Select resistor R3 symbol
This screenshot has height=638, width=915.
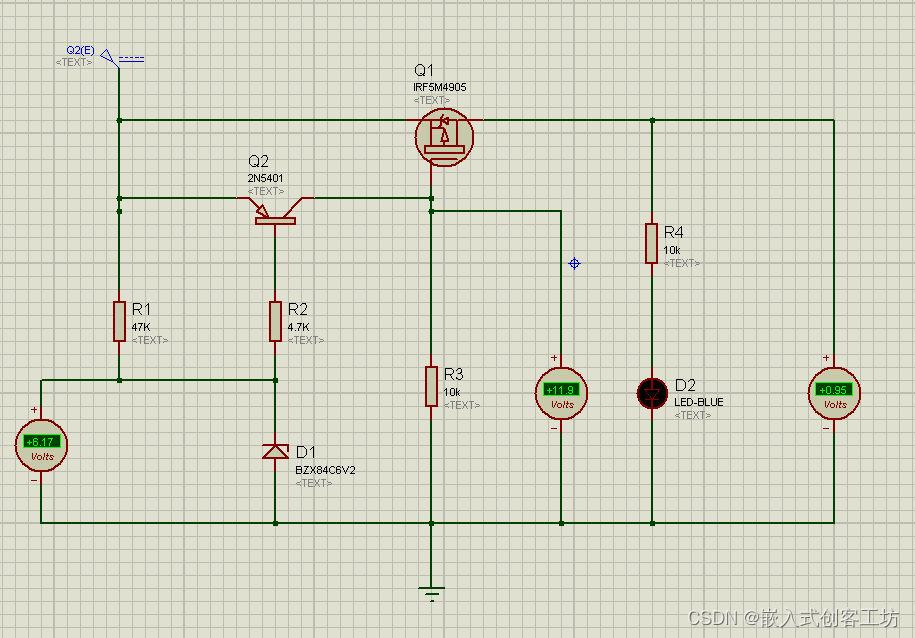click(431, 385)
